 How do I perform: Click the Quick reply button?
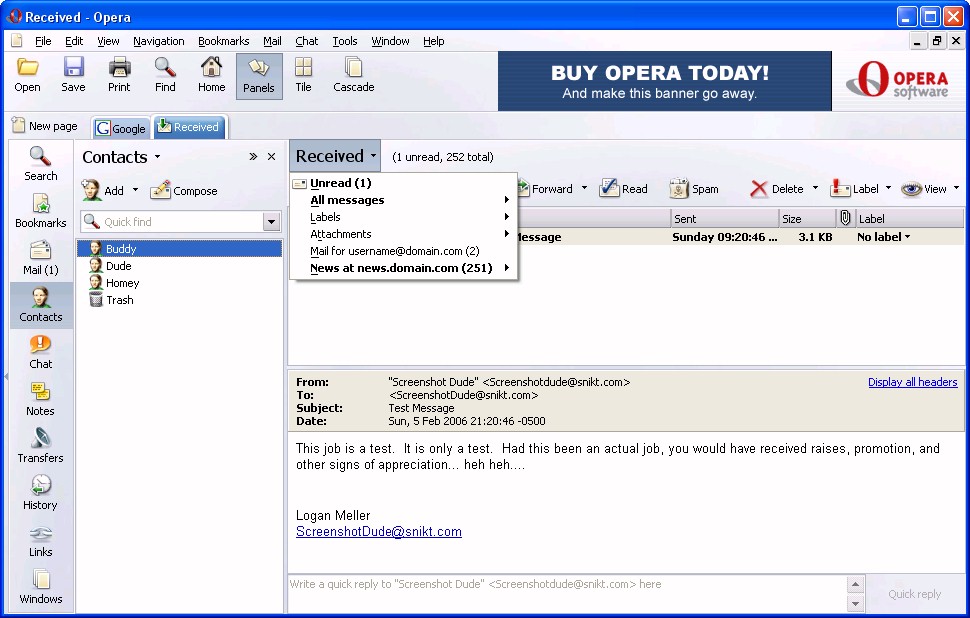click(914, 594)
